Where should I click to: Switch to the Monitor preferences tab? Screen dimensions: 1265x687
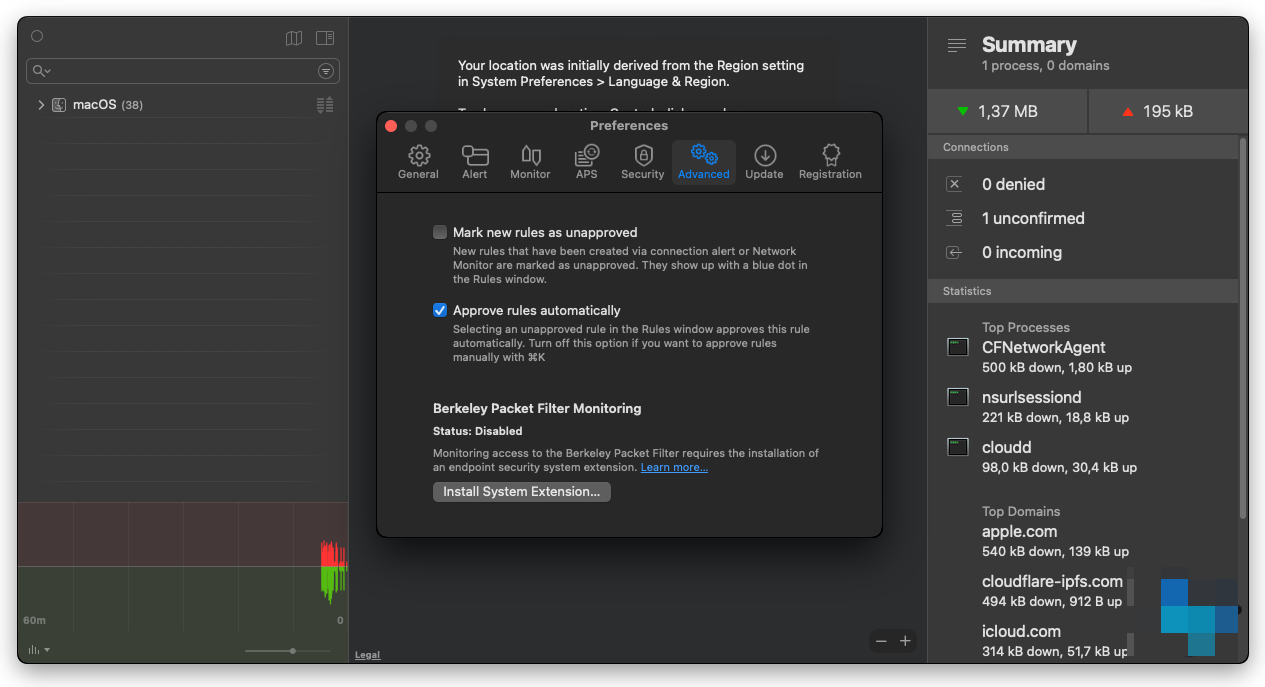click(x=530, y=162)
